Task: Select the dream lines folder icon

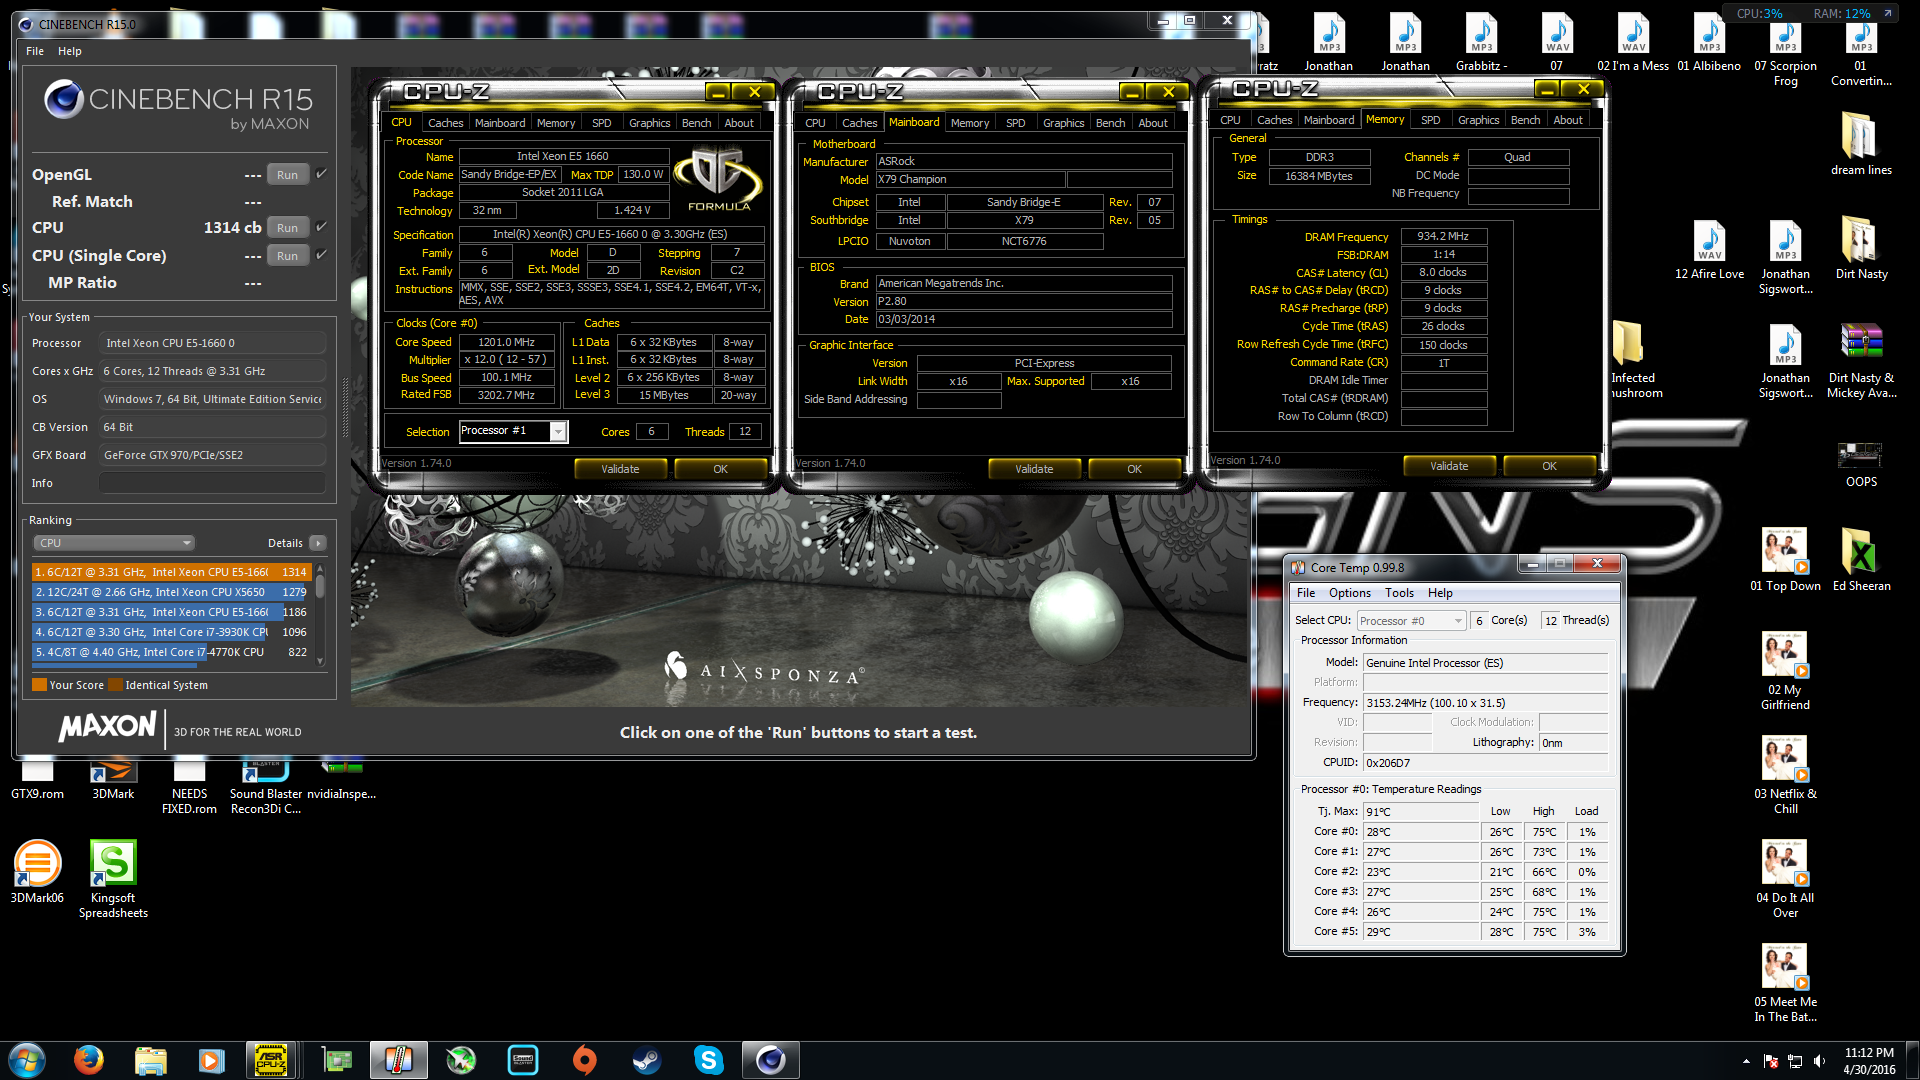Action: pos(1861,144)
